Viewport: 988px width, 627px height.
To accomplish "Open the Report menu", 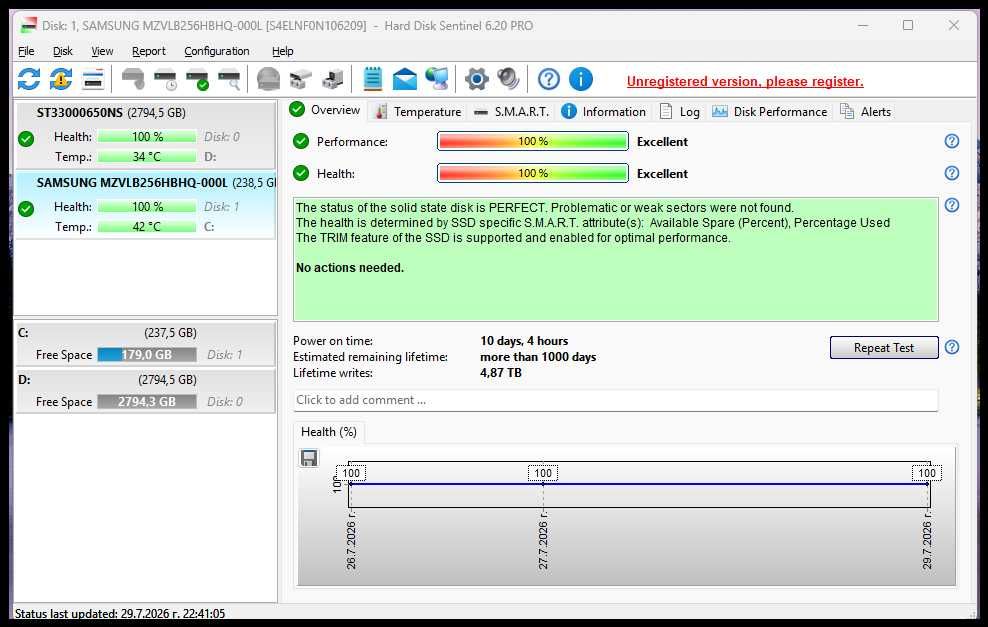I will click(x=149, y=51).
